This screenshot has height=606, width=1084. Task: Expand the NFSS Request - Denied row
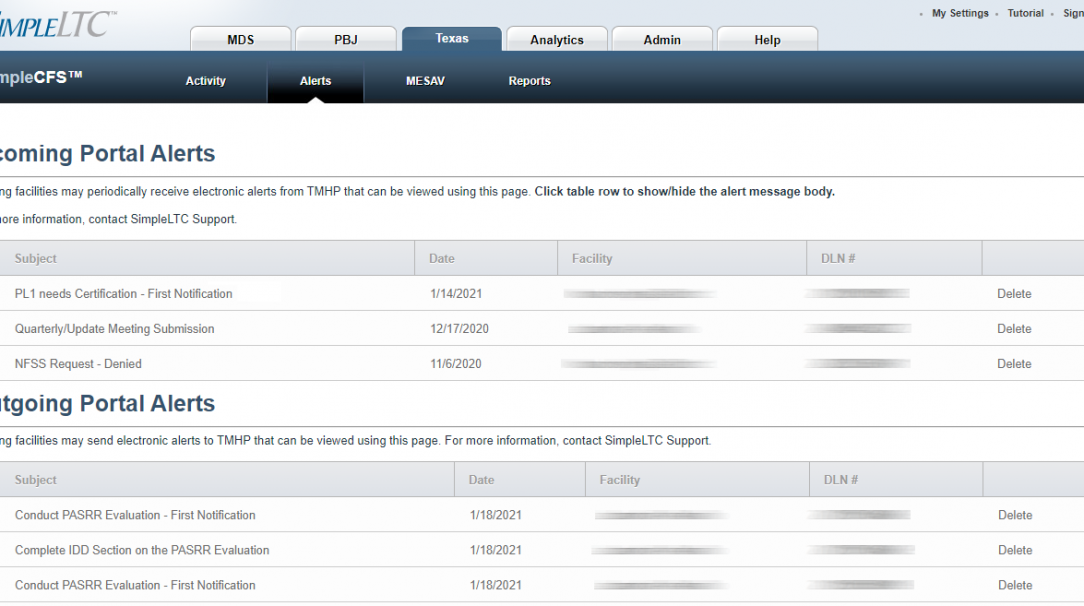coord(78,364)
